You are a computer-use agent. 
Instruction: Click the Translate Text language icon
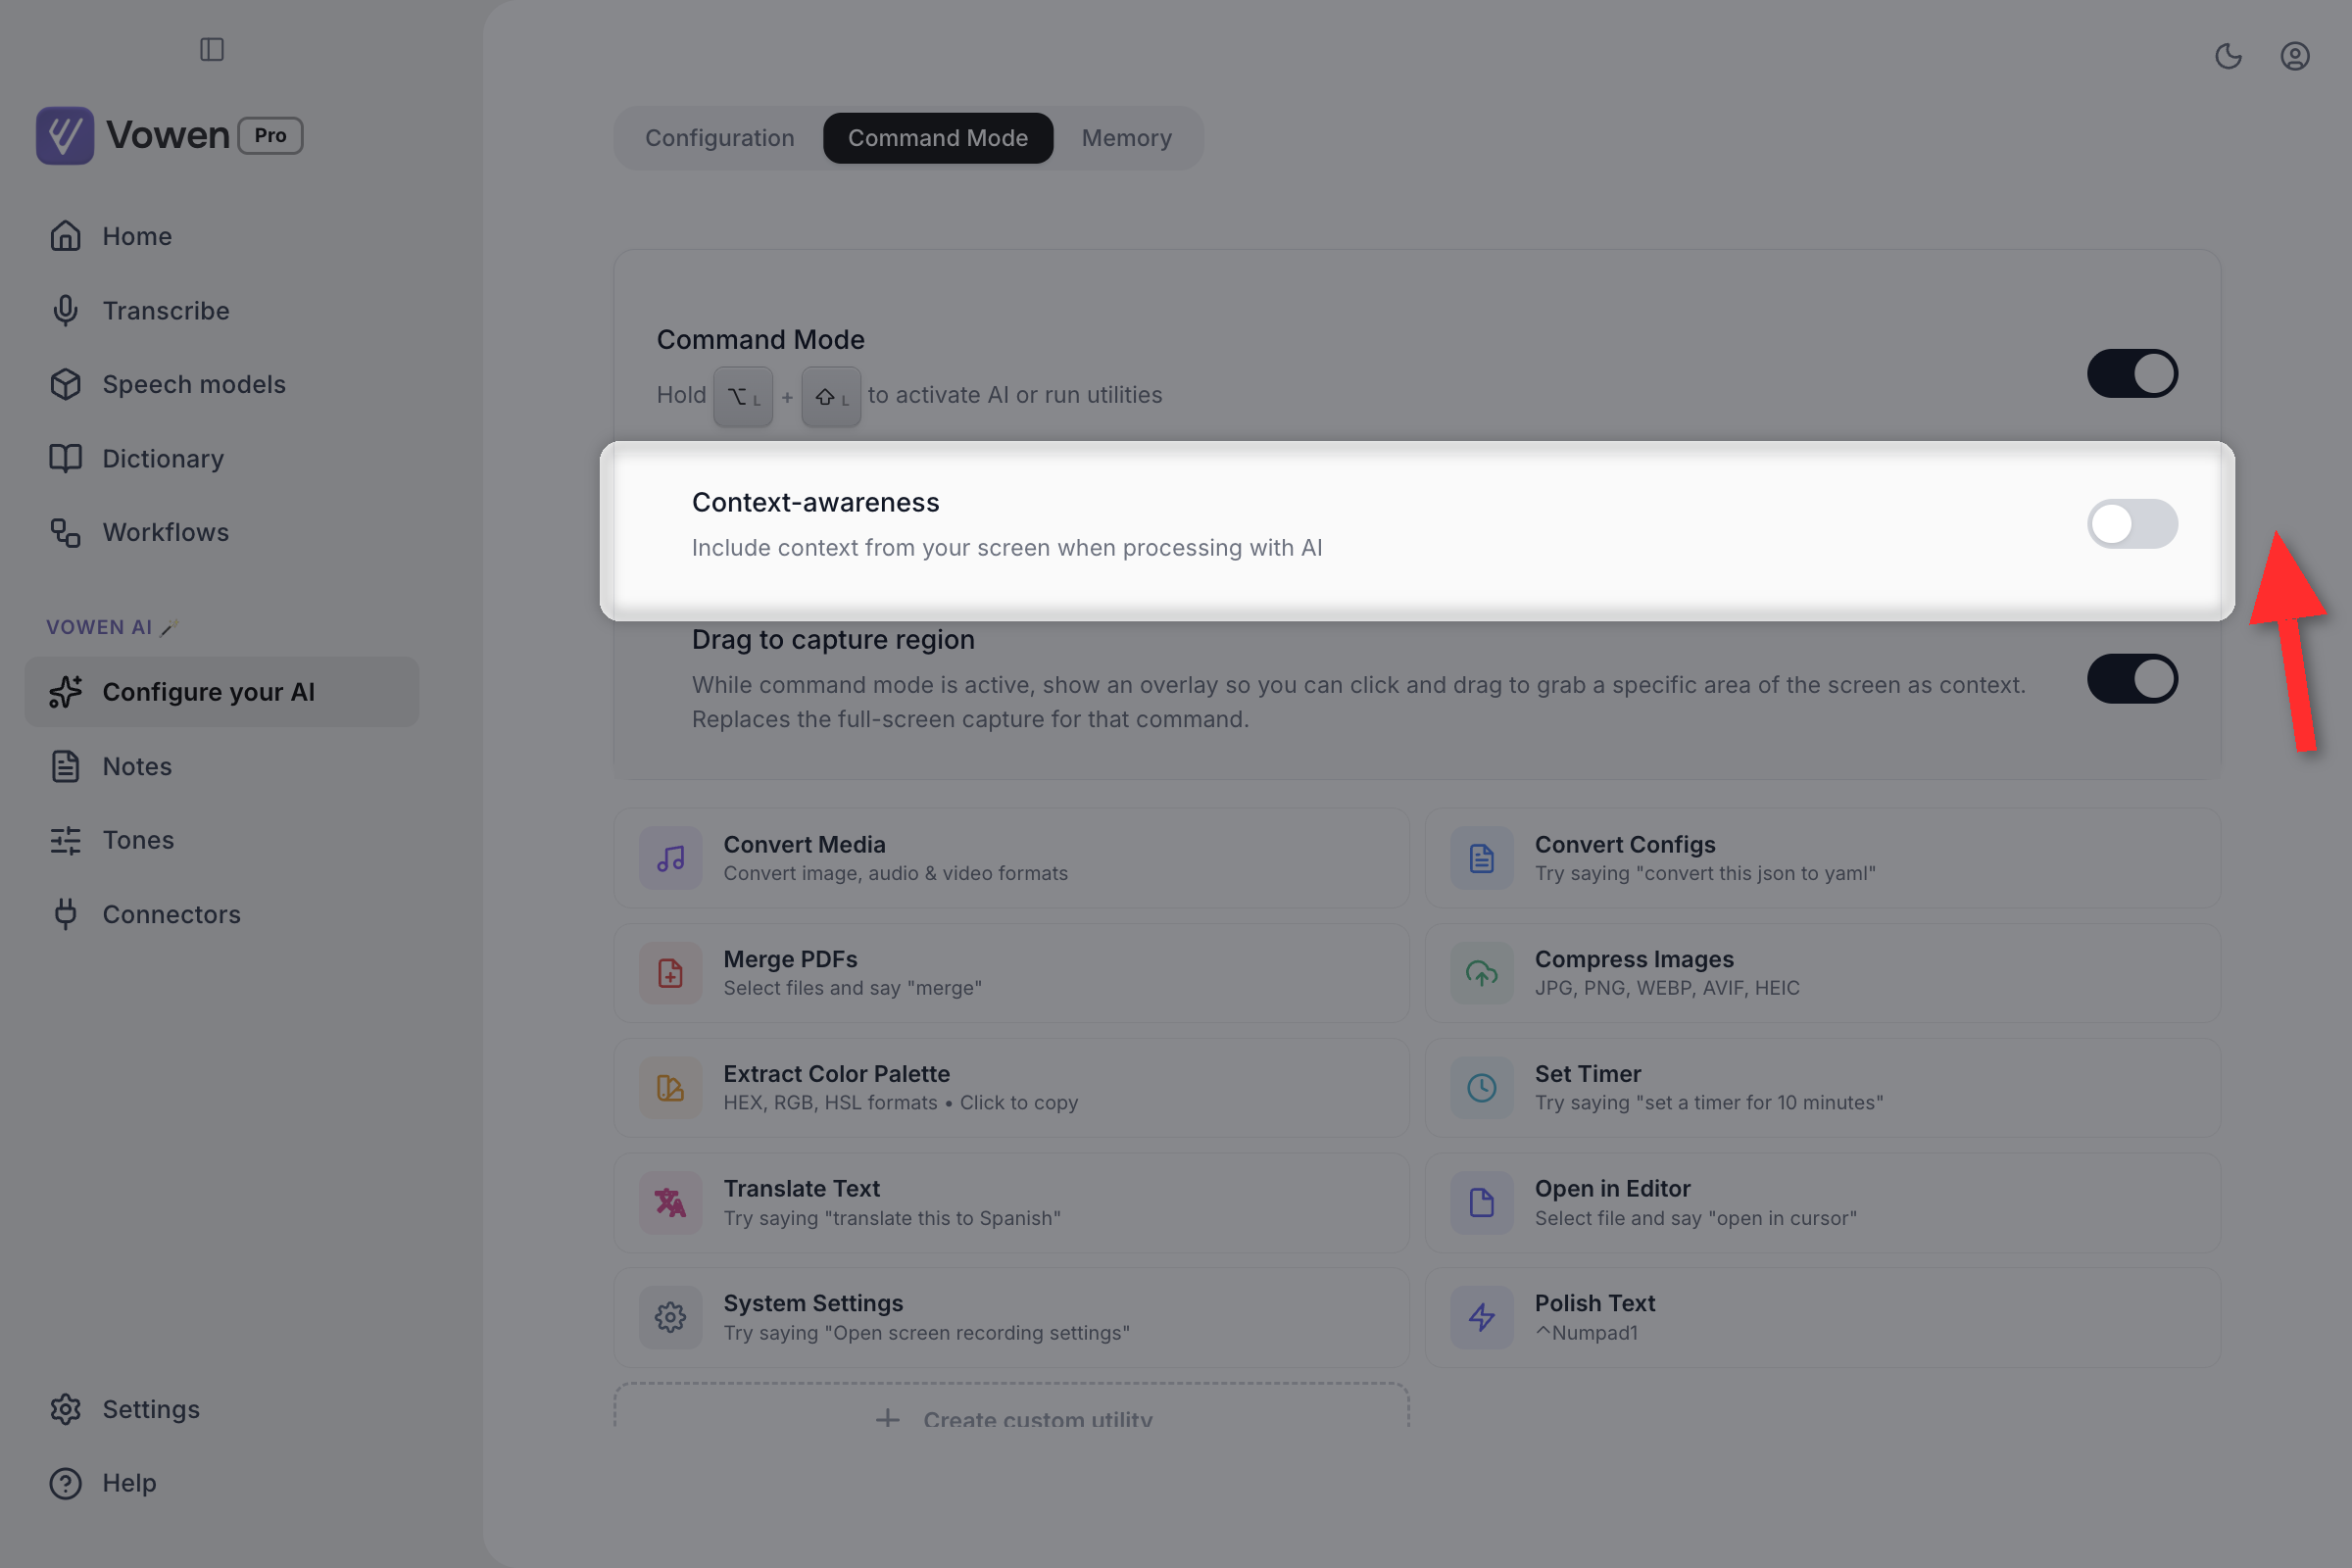(670, 1202)
